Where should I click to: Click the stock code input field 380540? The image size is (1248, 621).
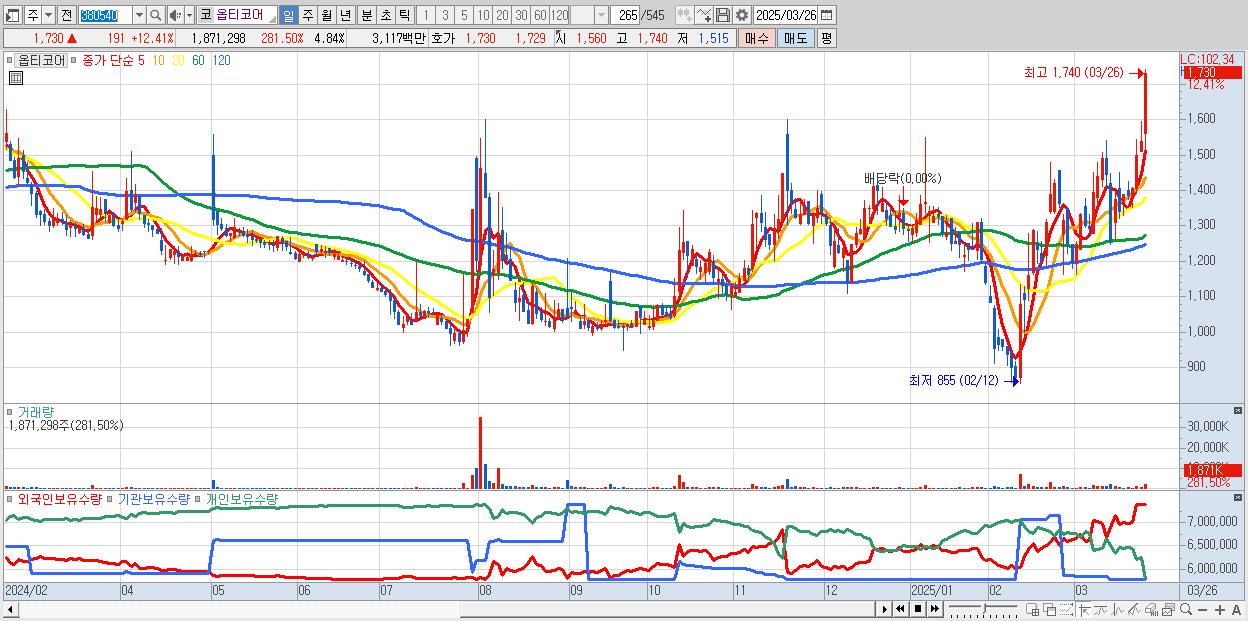pyautogui.click(x=105, y=15)
